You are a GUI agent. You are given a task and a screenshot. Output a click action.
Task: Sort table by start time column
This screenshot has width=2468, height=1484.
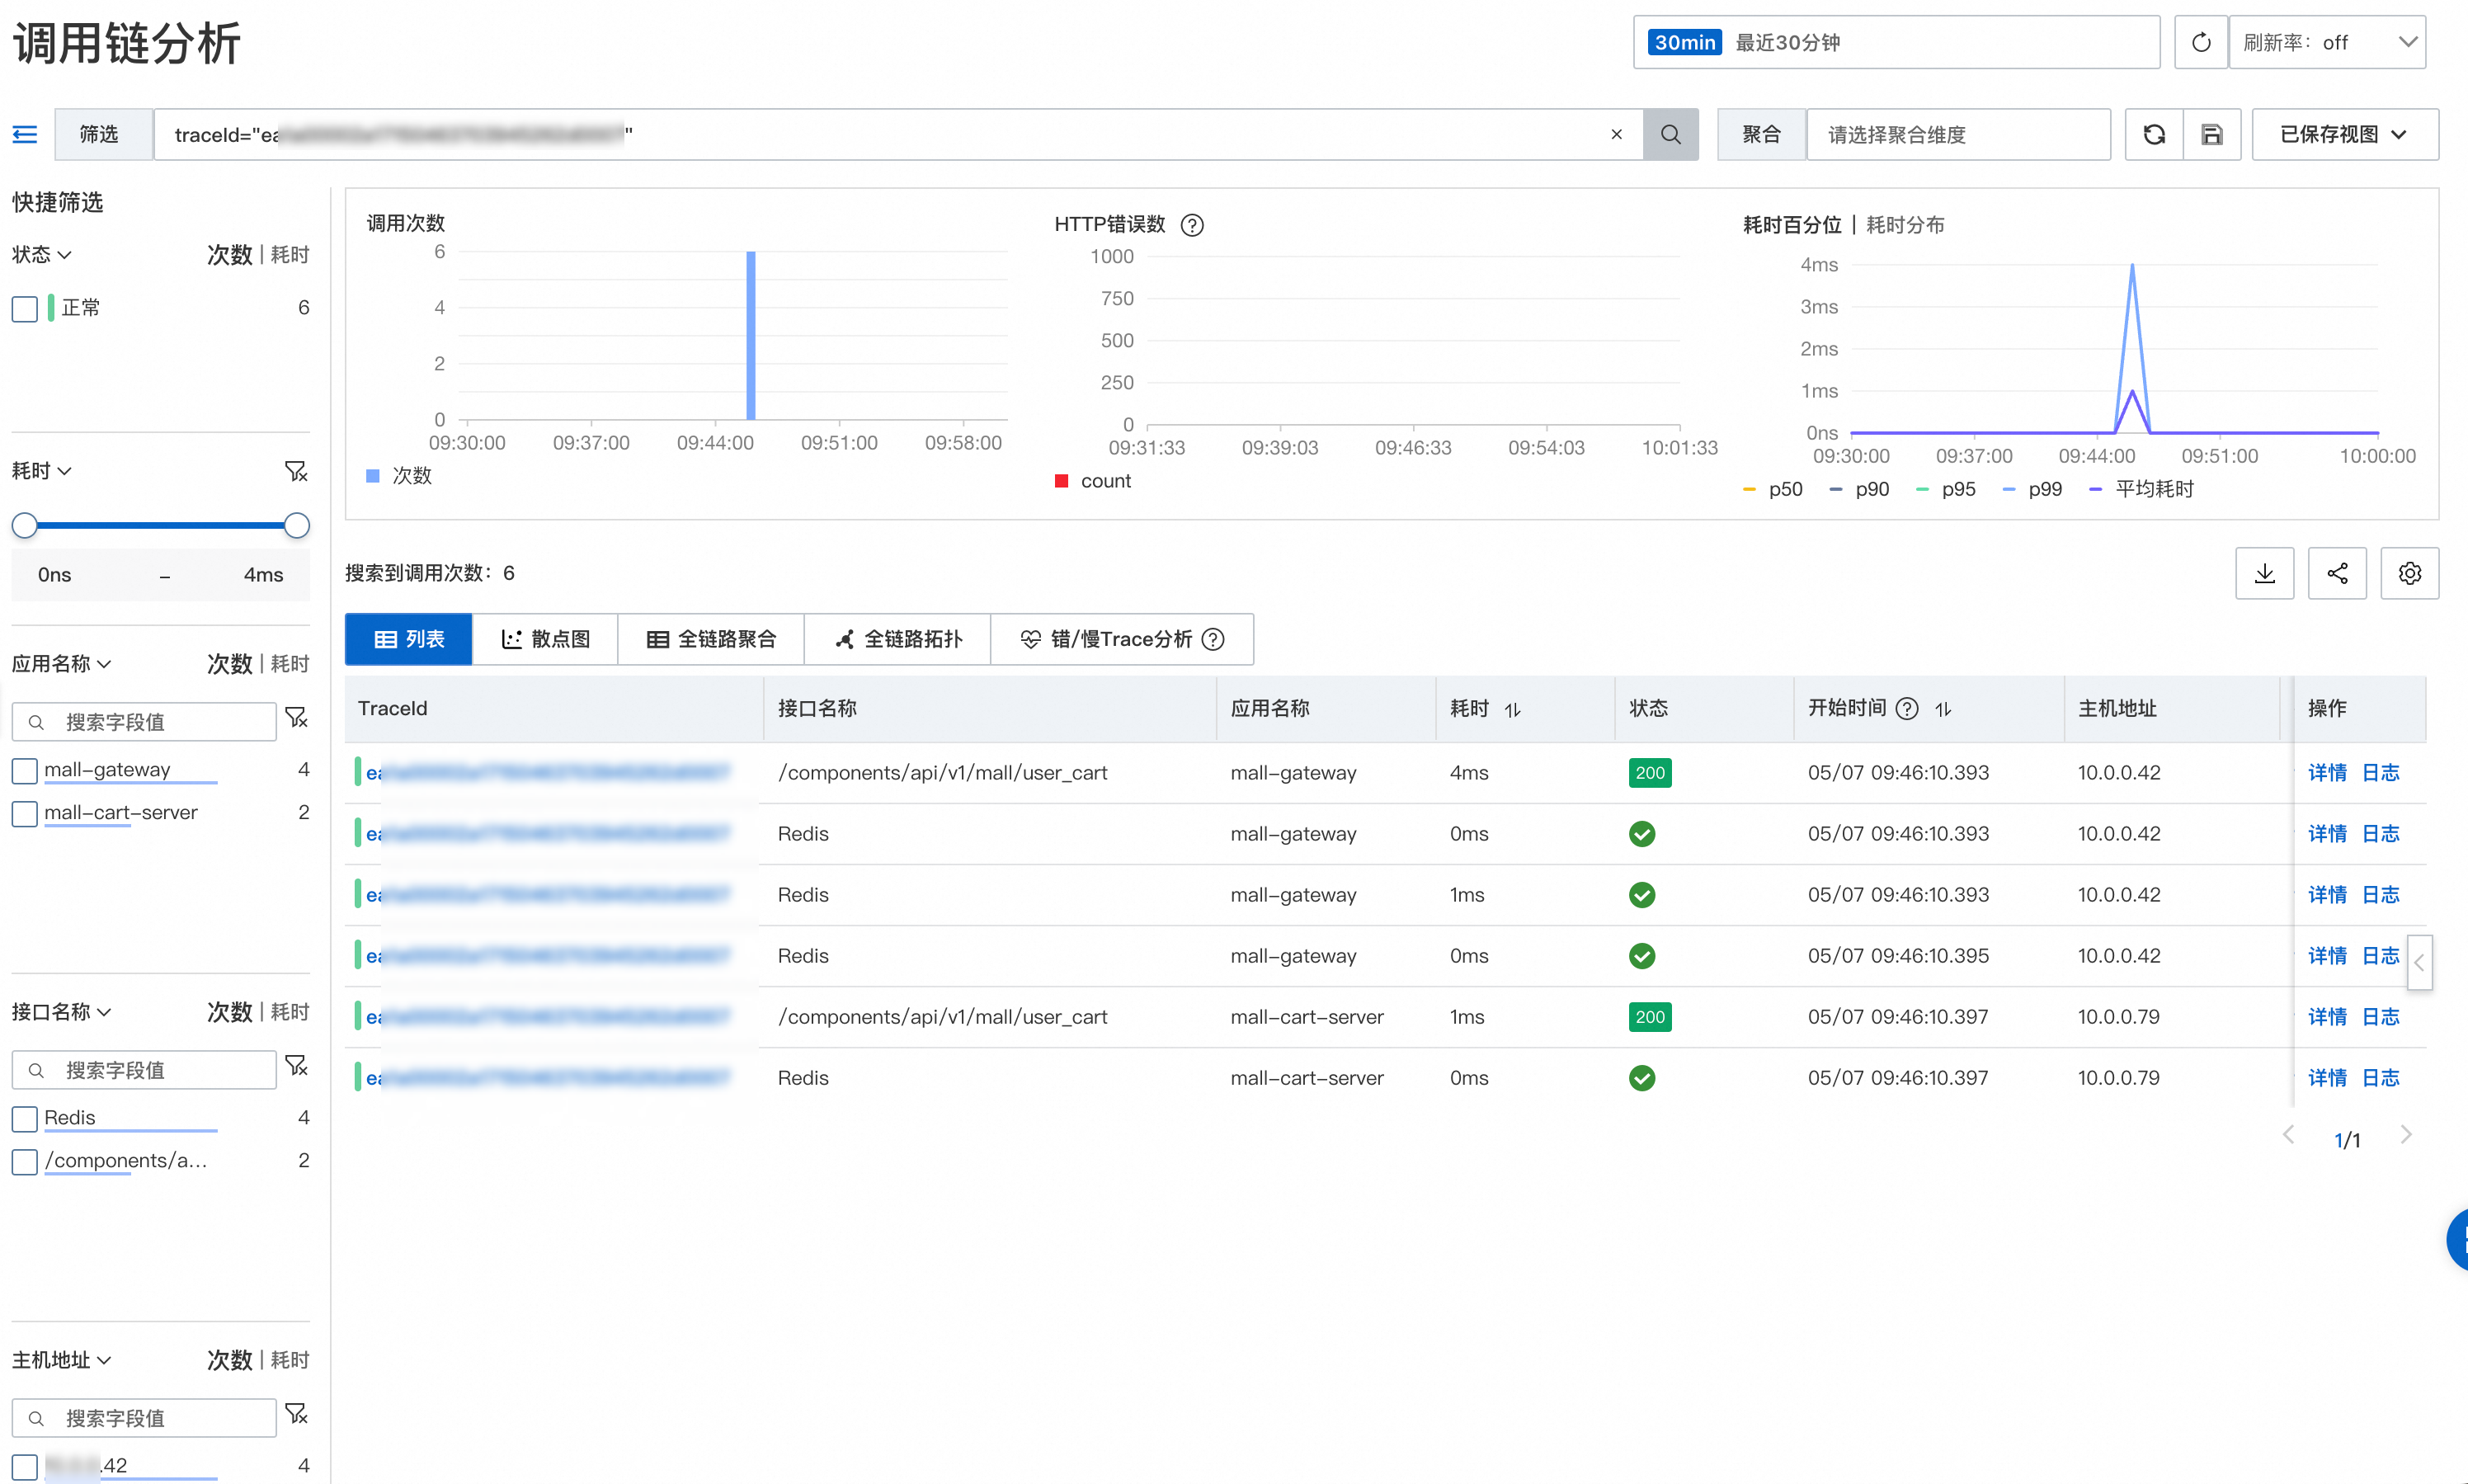(1943, 709)
